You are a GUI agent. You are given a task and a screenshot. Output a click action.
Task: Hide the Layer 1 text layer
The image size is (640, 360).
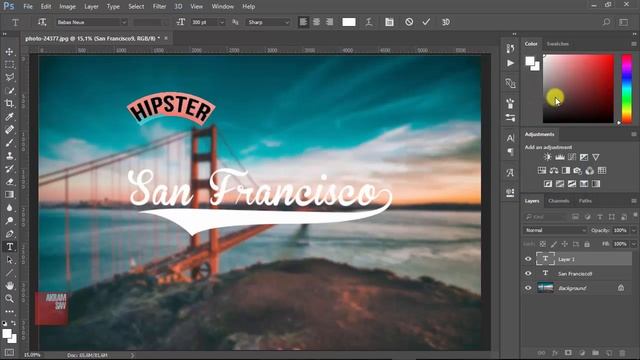coord(528,259)
